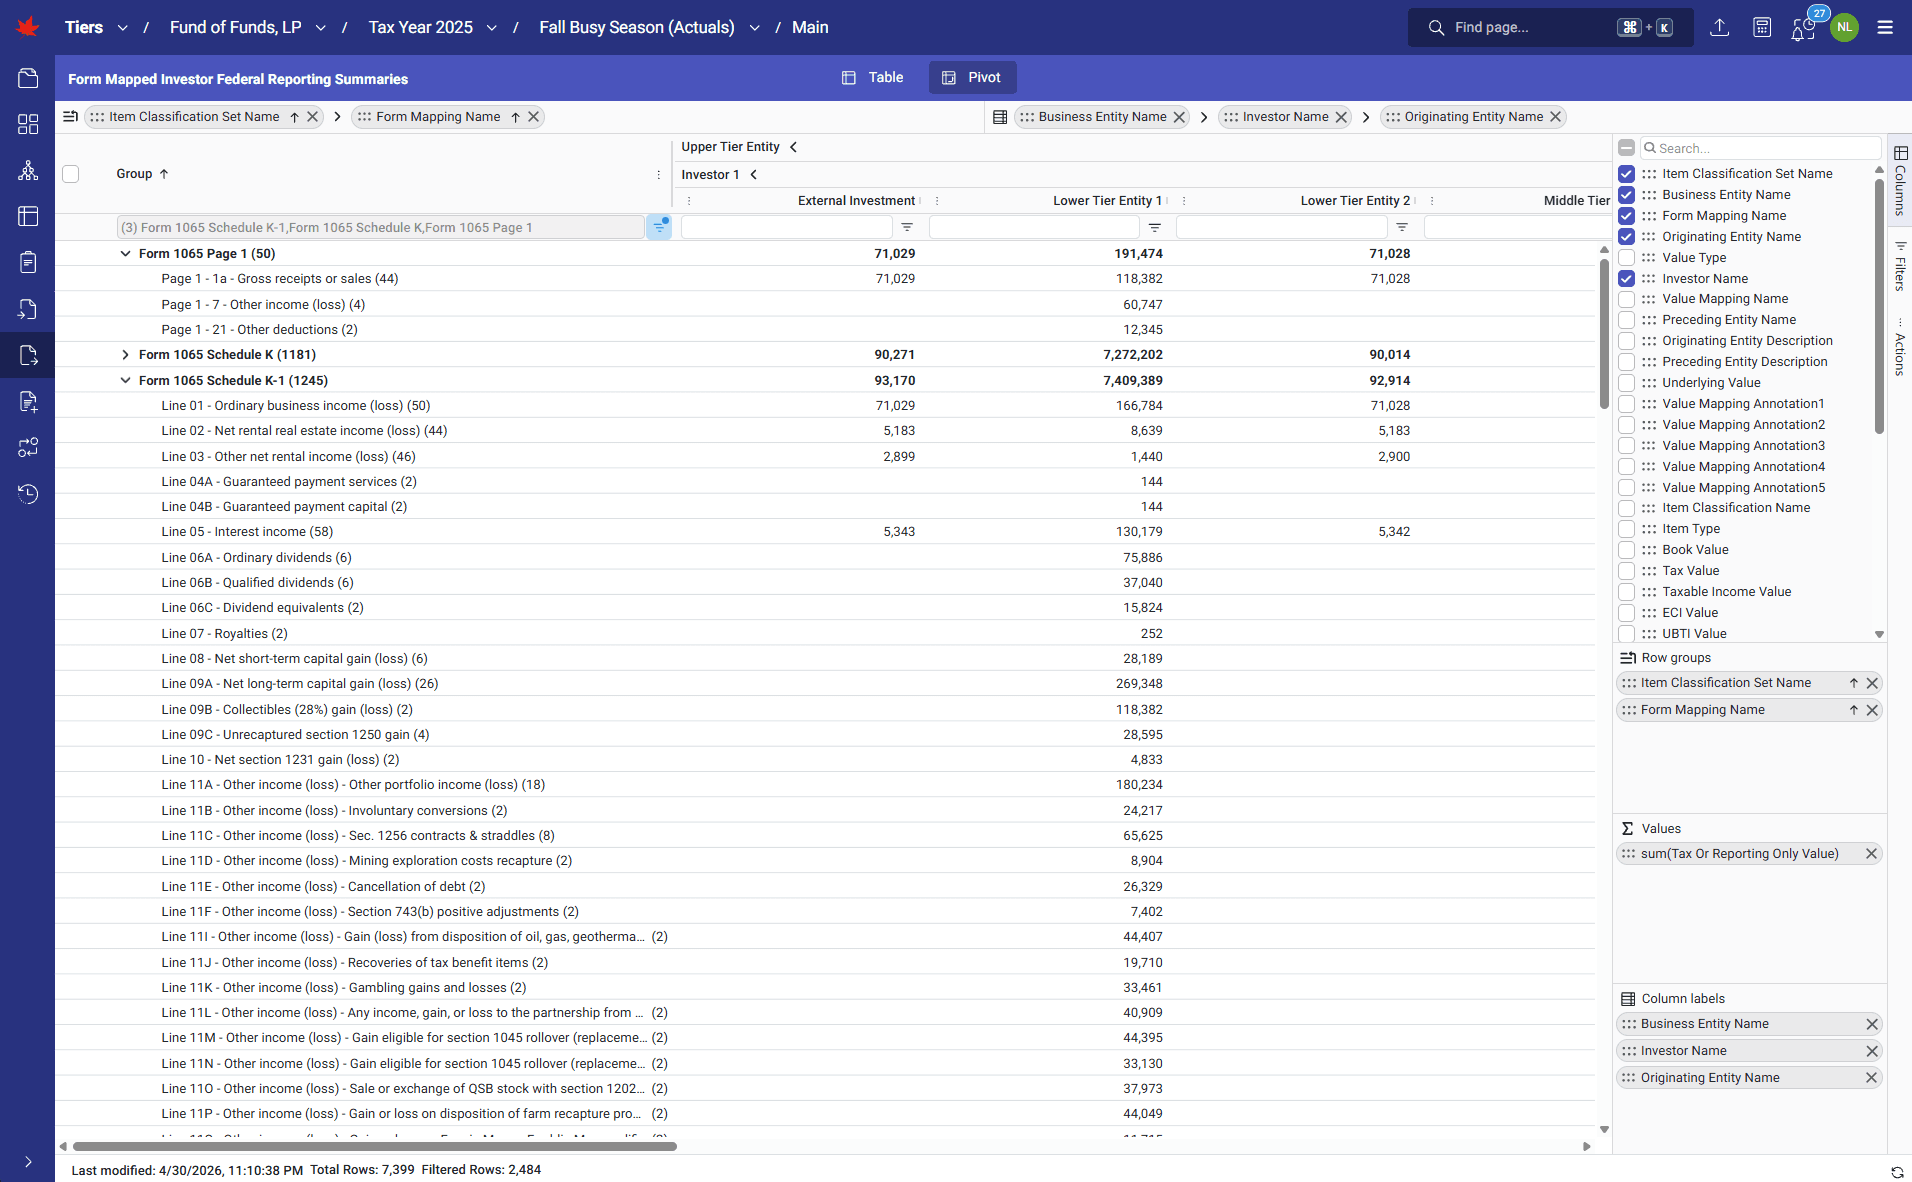Expand the left sidebar with bottom arrow

point(28,1162)
